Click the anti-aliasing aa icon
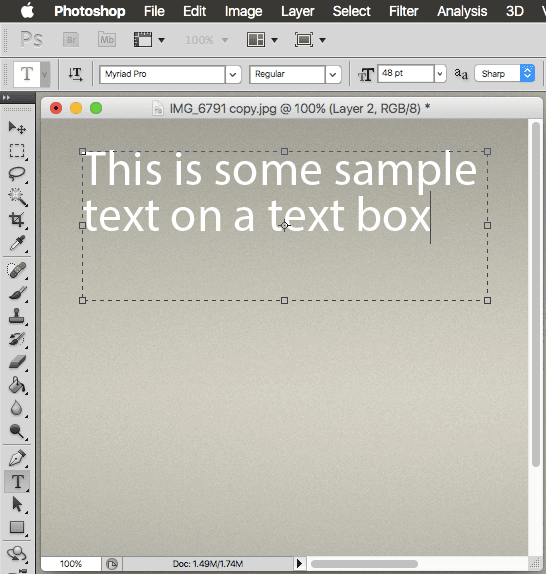Screen dimensions: 546x574 461,74
